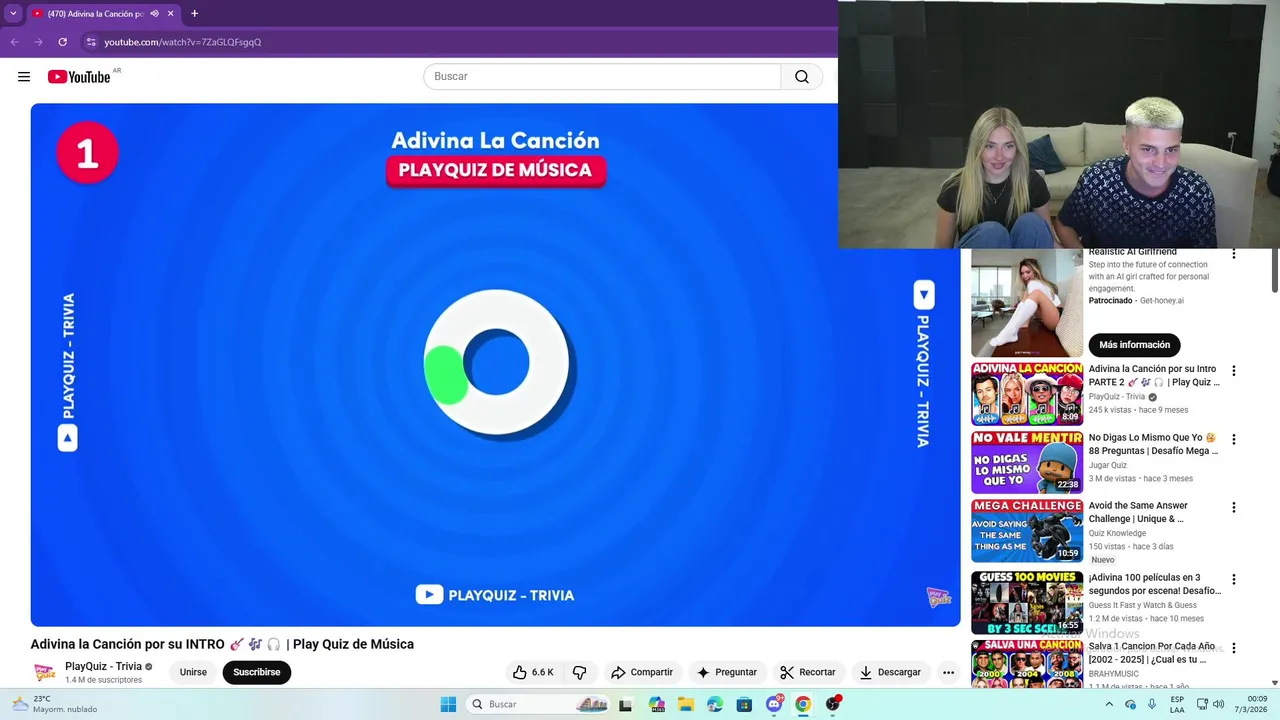Screen dimensions: 1280x720
Task: Open Microsoft Edge from the taskbar
Action: point(715,704)
